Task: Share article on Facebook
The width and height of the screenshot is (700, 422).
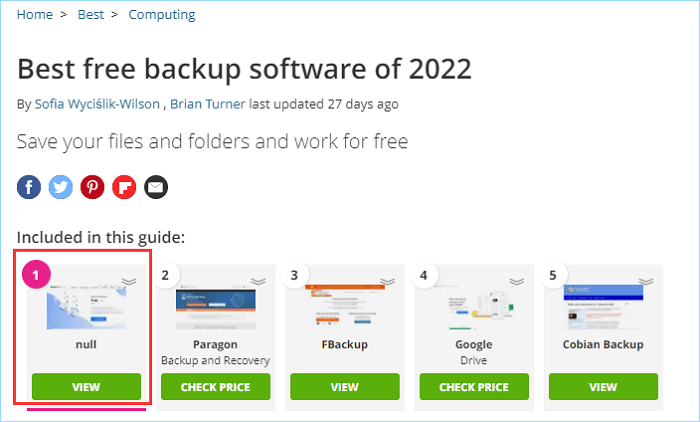Action: [29, 187]
